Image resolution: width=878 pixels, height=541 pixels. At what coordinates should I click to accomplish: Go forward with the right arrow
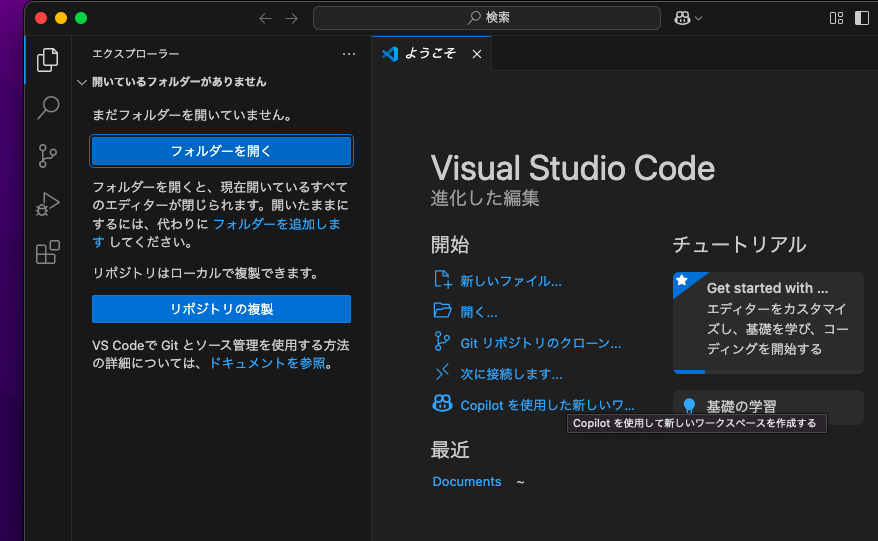coord(292,18)
